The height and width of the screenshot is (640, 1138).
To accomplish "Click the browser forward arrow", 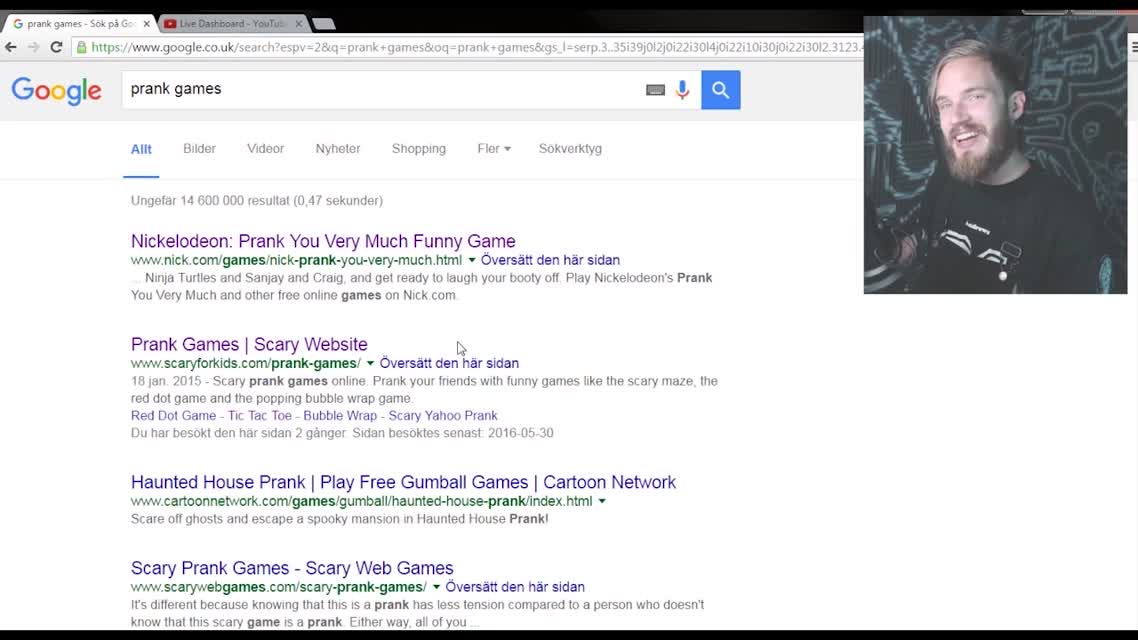I will (33, 47).
